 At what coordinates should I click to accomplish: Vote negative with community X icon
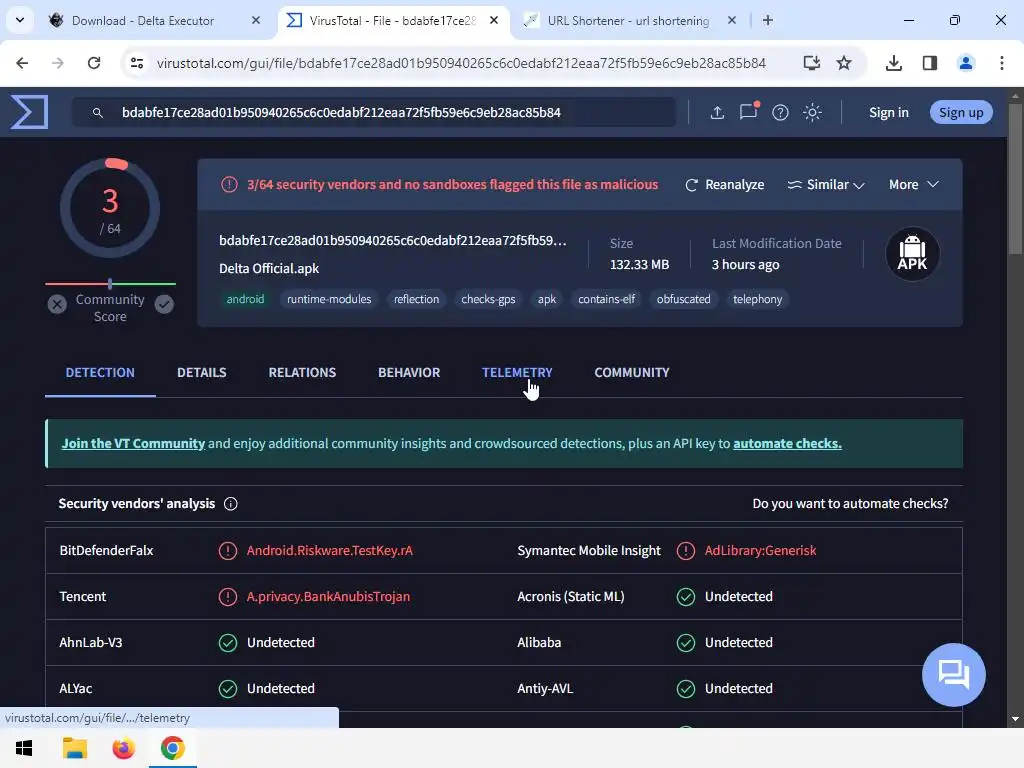pos(57,304)
